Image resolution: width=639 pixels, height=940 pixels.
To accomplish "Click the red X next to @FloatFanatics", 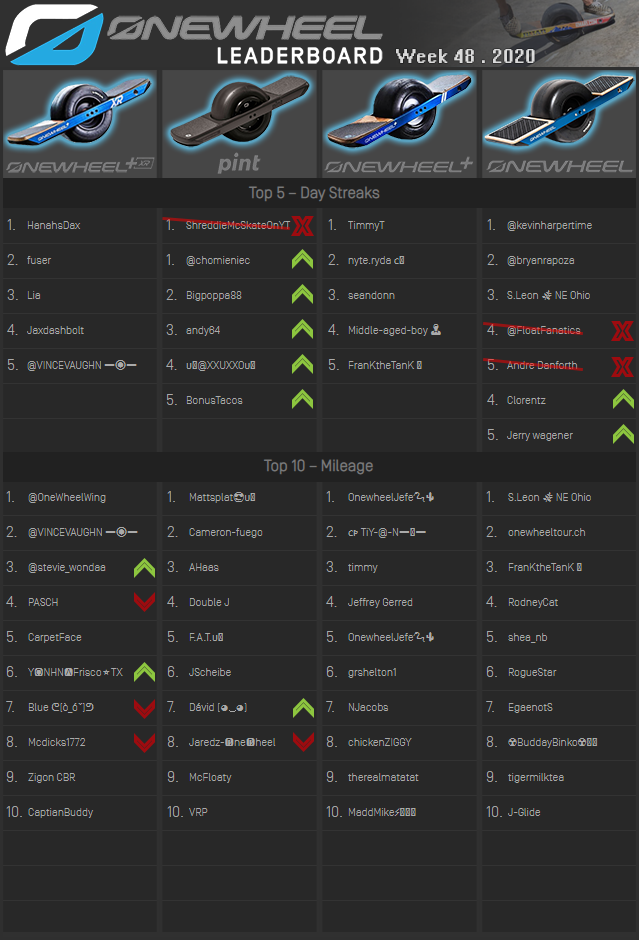I will (622, 331).
